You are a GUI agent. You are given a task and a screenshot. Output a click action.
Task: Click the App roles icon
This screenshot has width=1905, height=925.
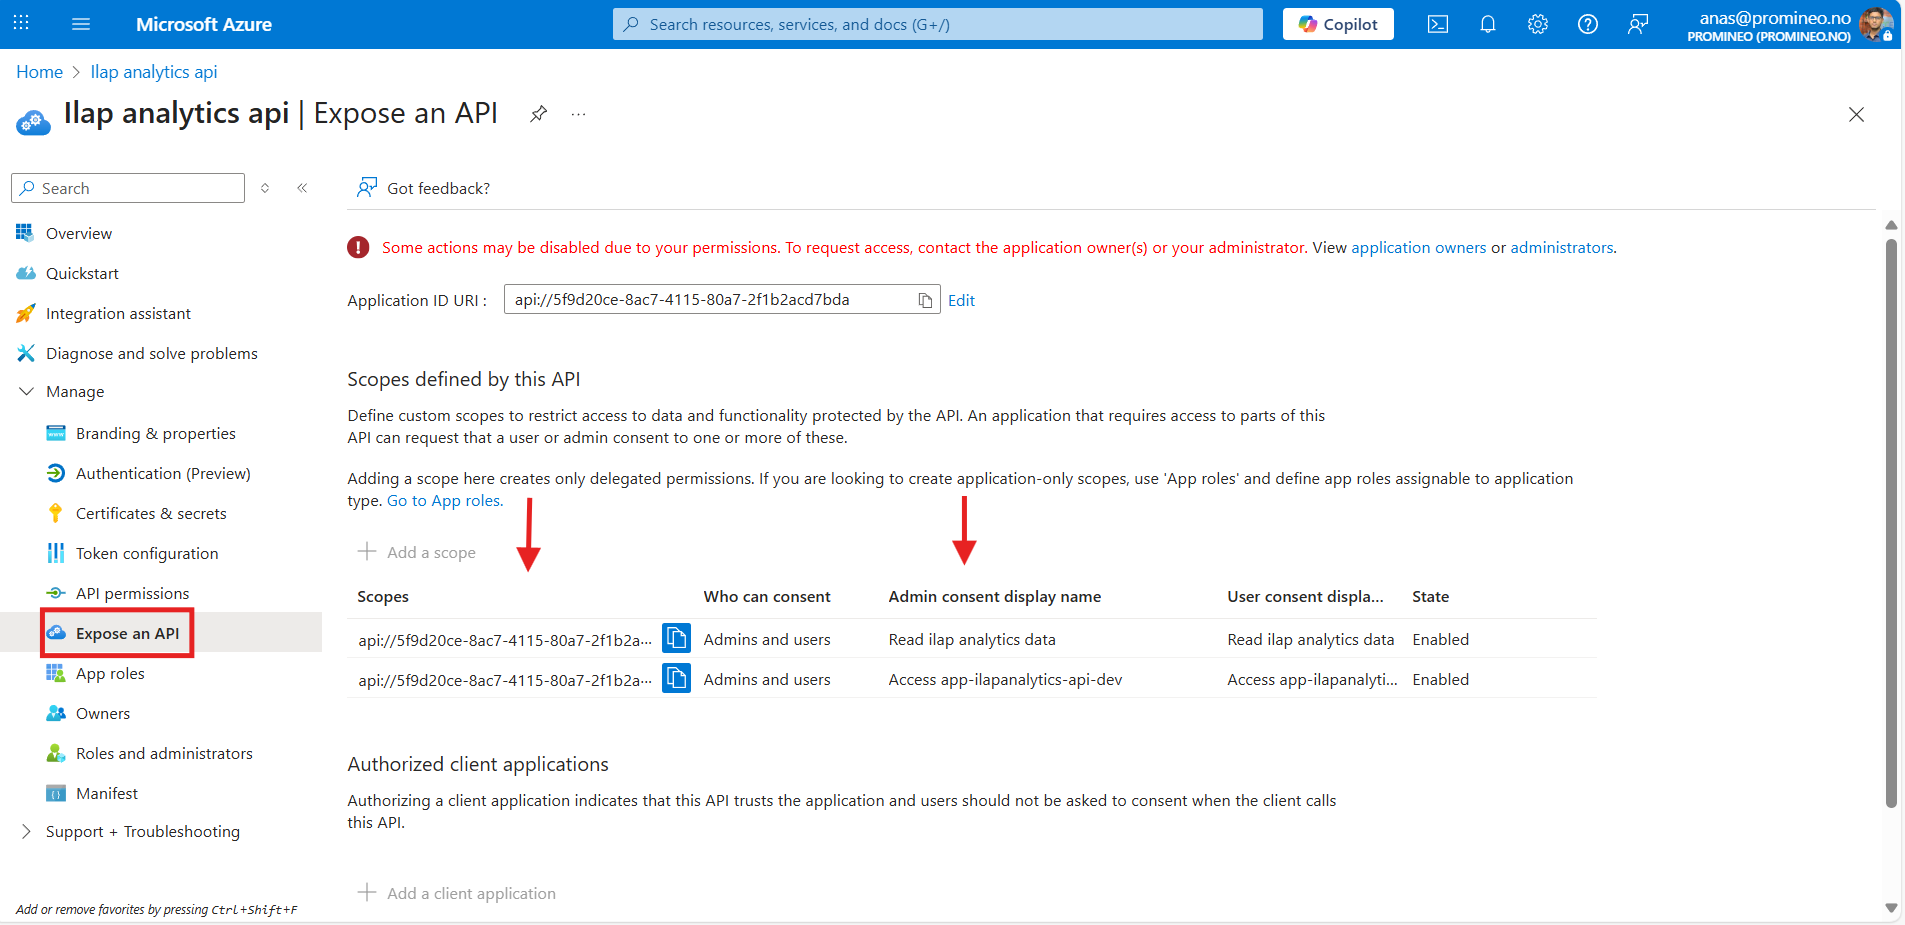pyautogui.click(x=56, y=673)
